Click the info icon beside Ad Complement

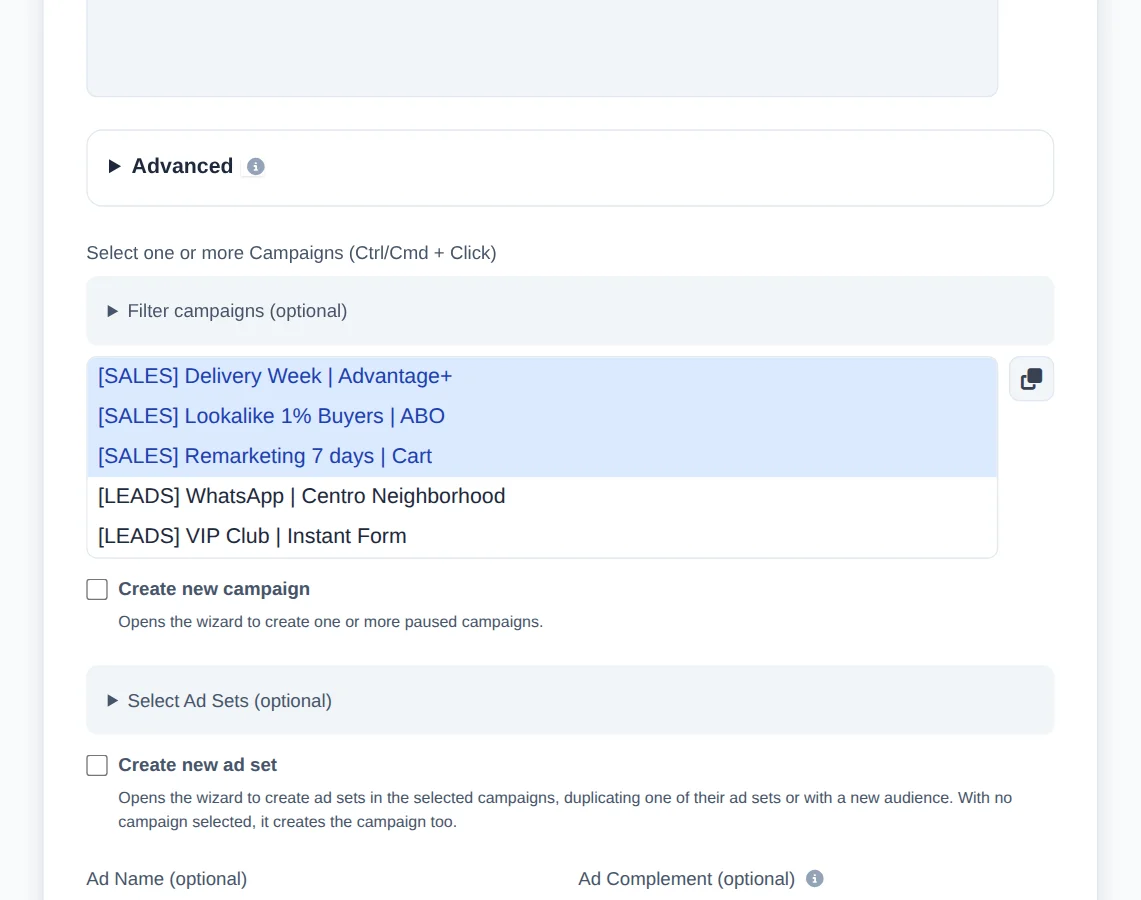click(x=815, y=879)
